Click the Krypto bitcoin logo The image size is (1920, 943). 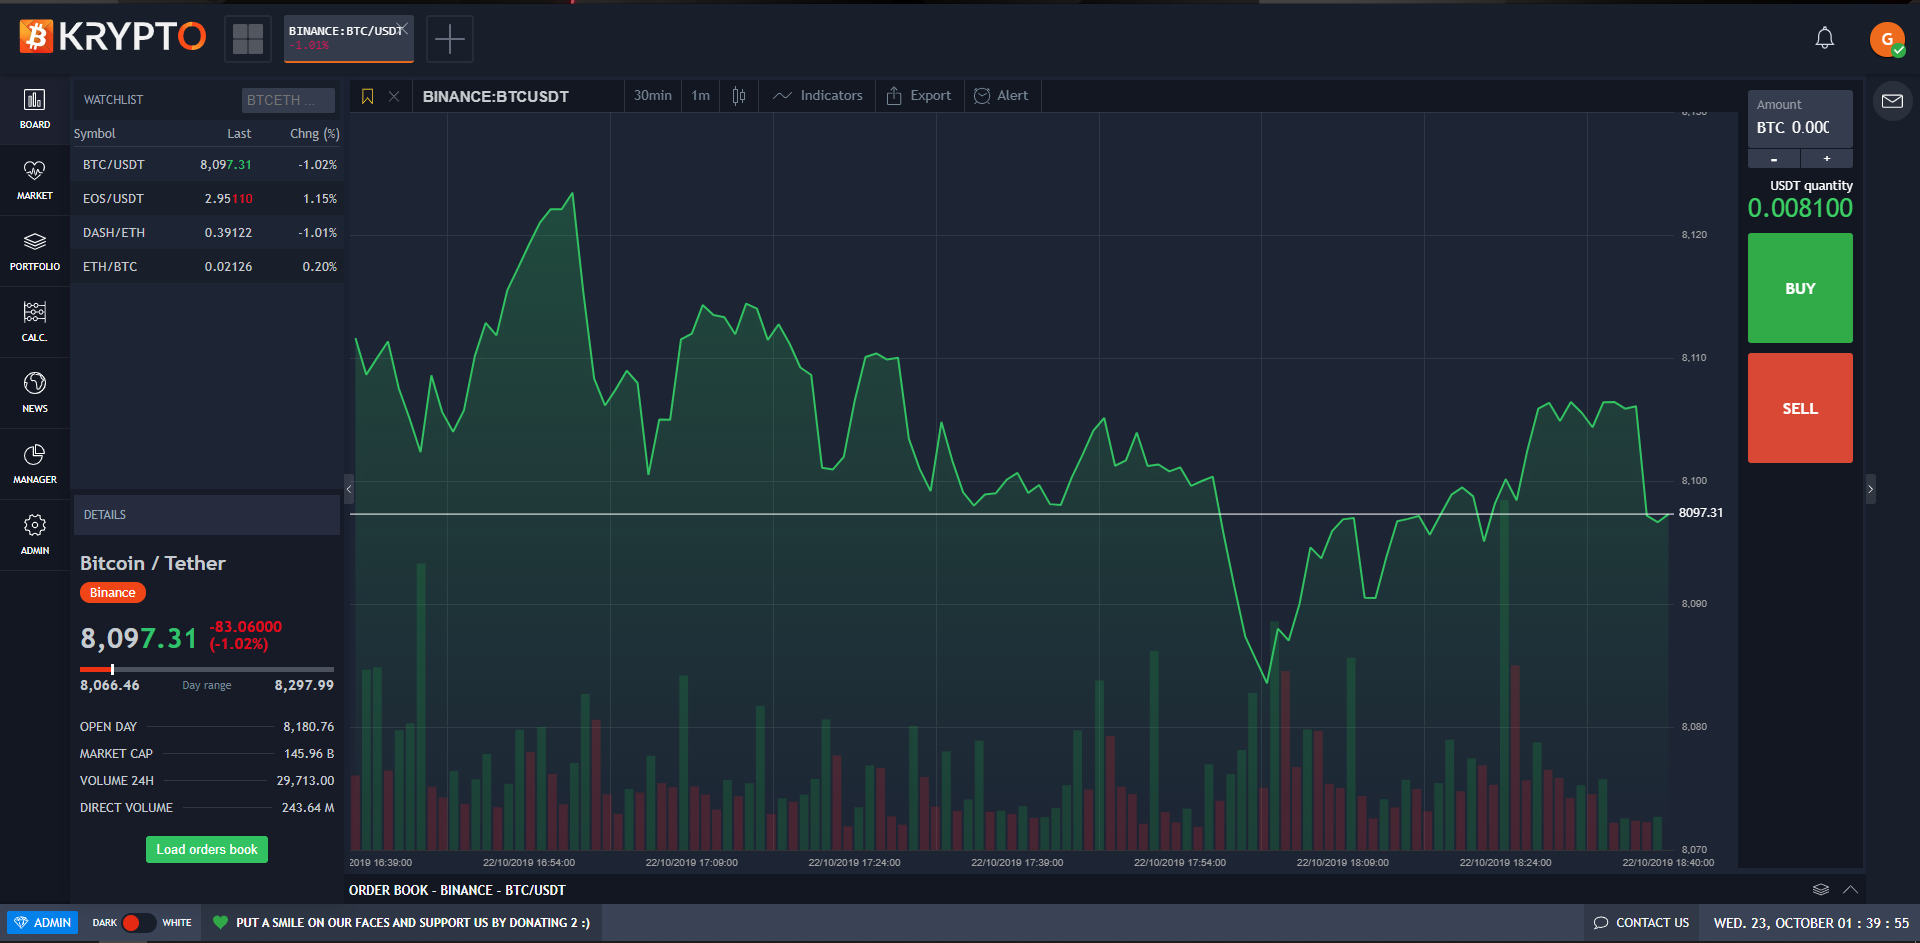click(x=112, y=37)
